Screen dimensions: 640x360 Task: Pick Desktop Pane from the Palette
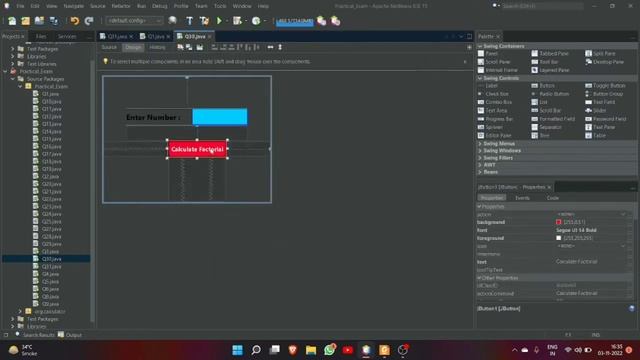pyautogui.click(x=604, y=62)
